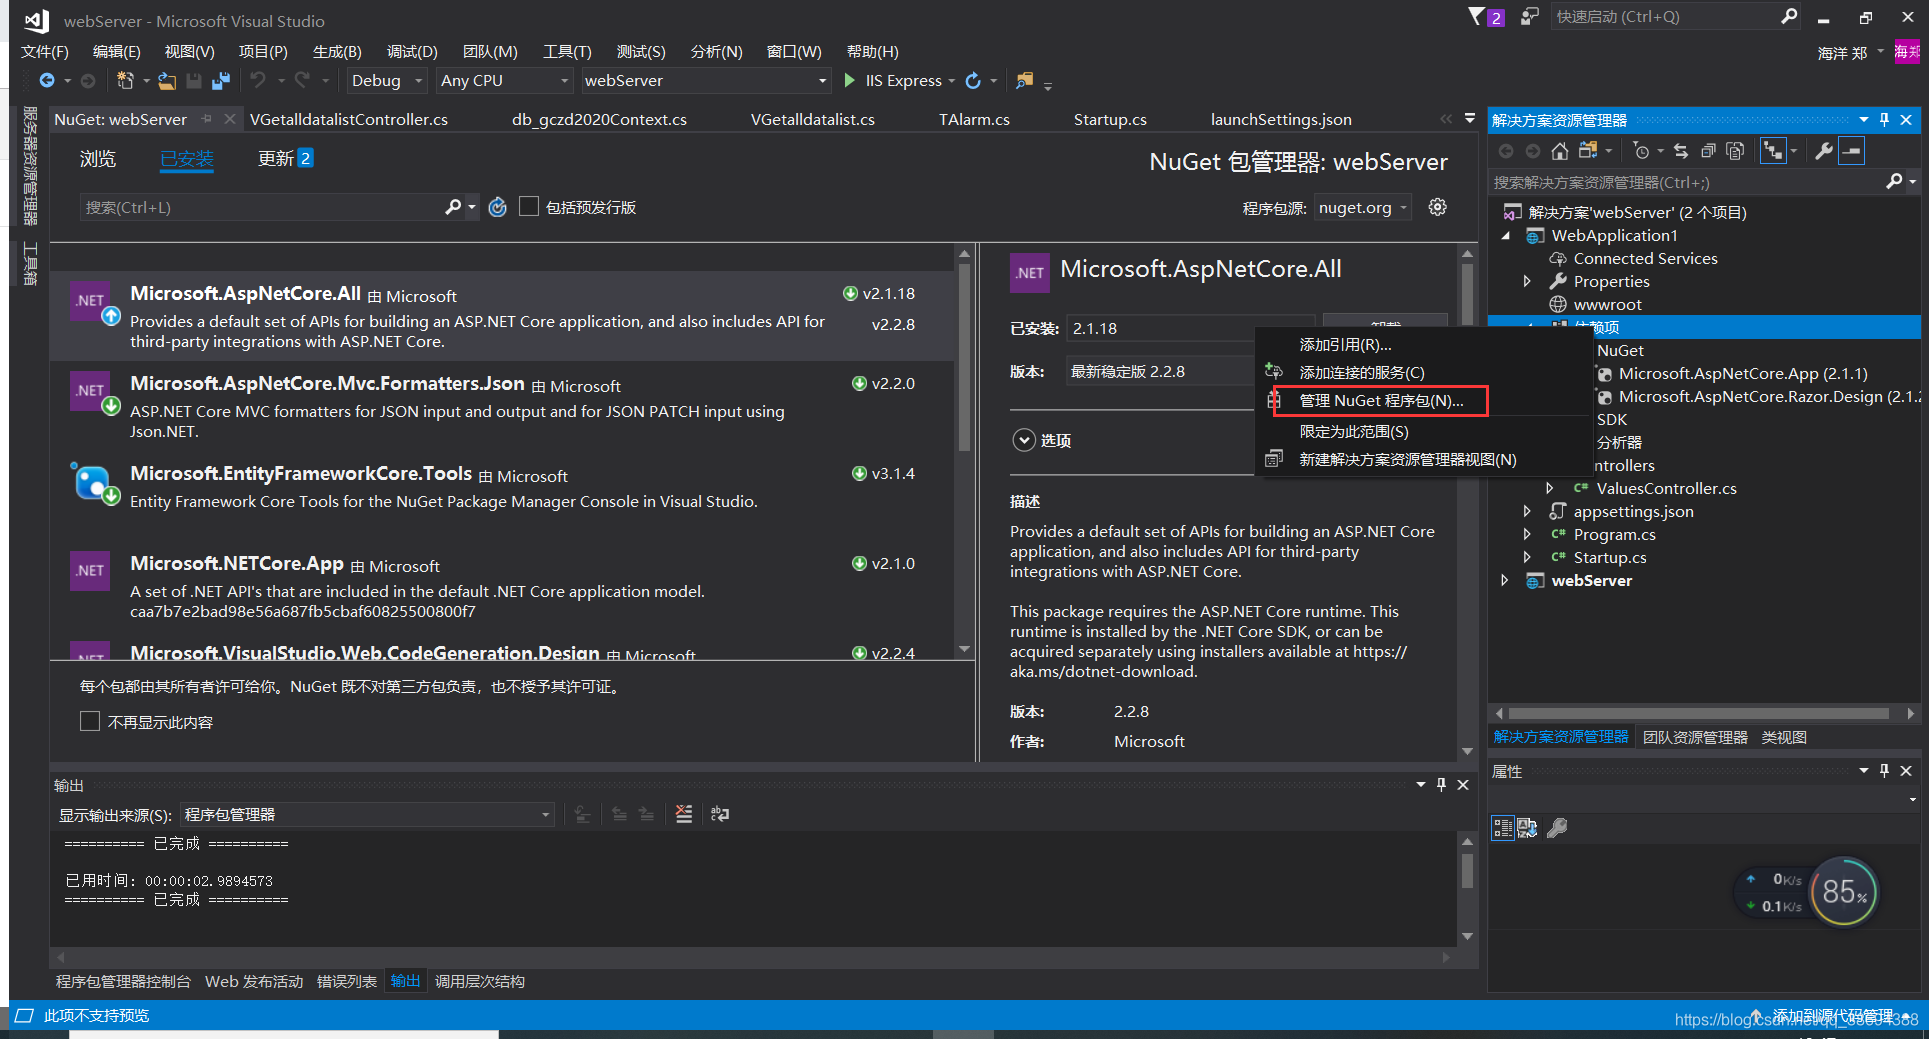Select 管理 NuGet 程序包(N)... in context menu
Viewport: 1929px width, 1039px height.
1381,400
